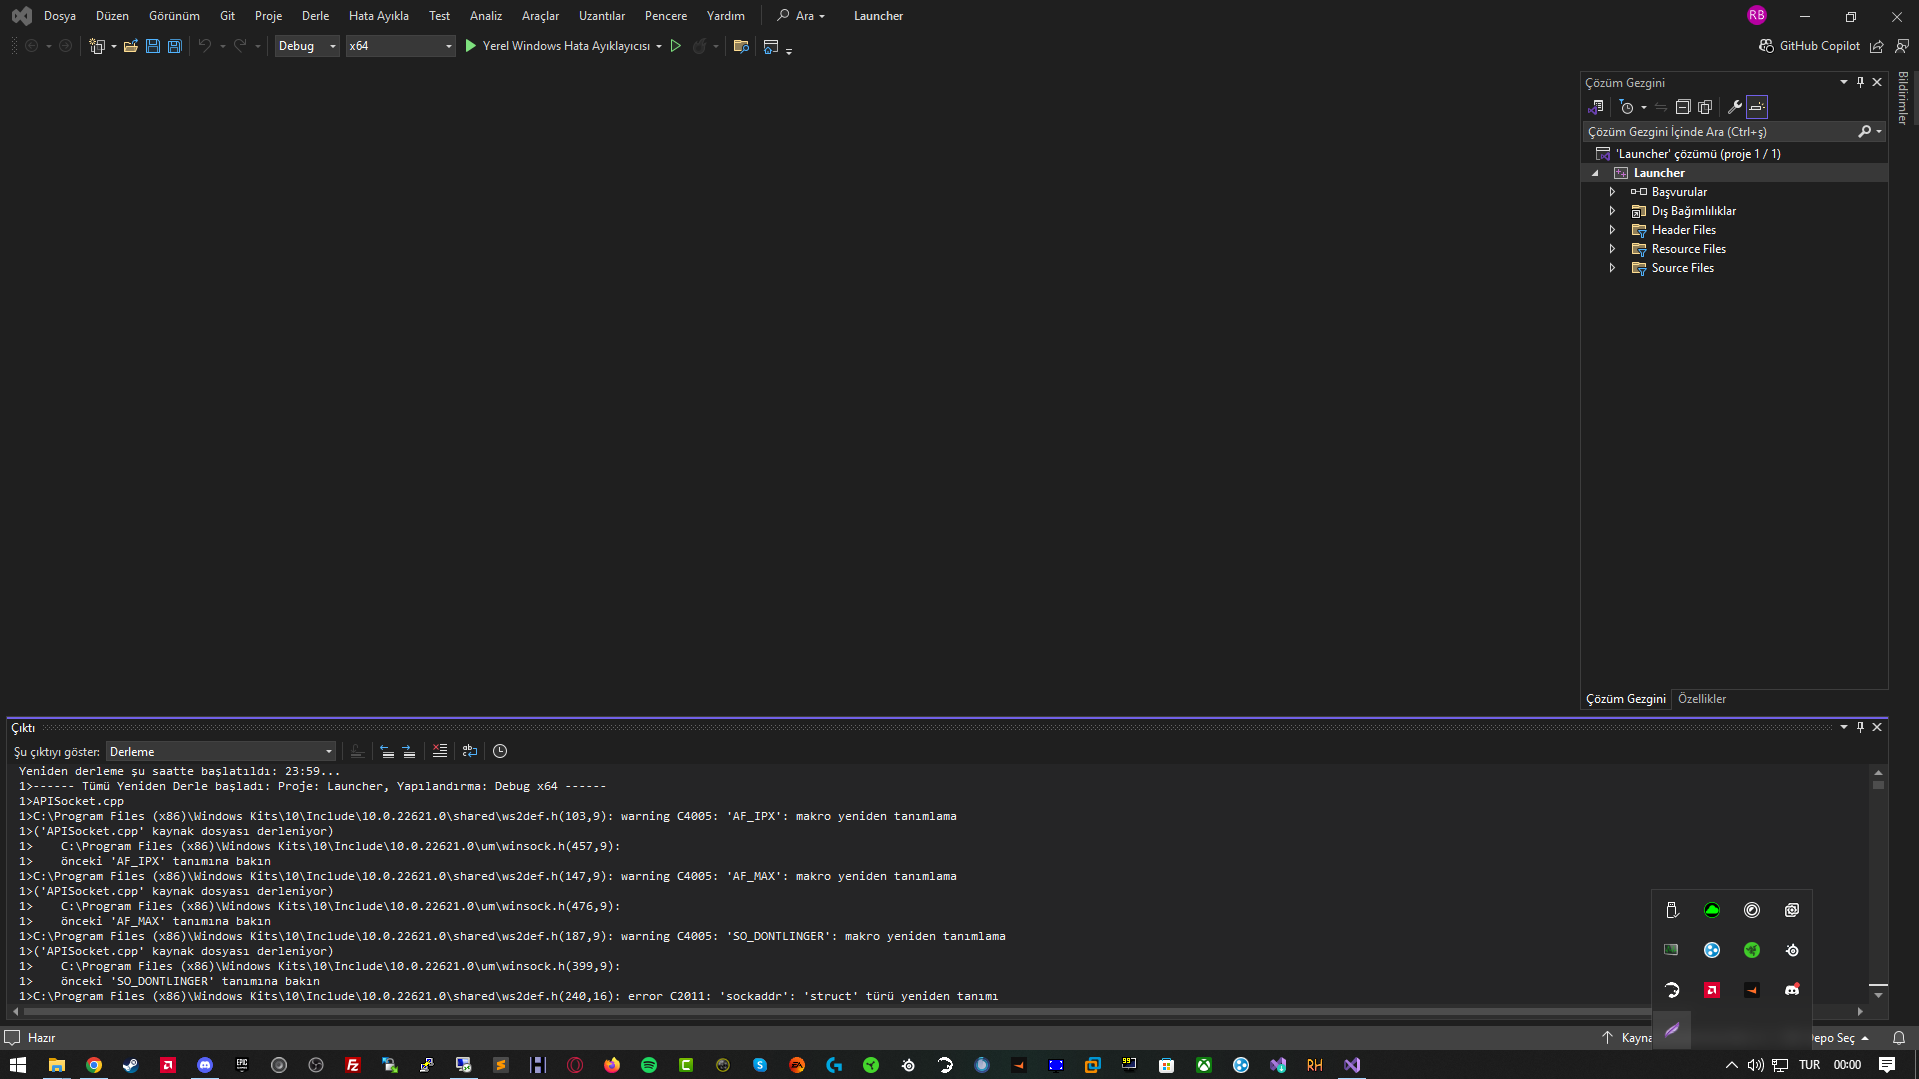Open the Dosya menu
This screenshot has height=1079, width=1919.
60,16
